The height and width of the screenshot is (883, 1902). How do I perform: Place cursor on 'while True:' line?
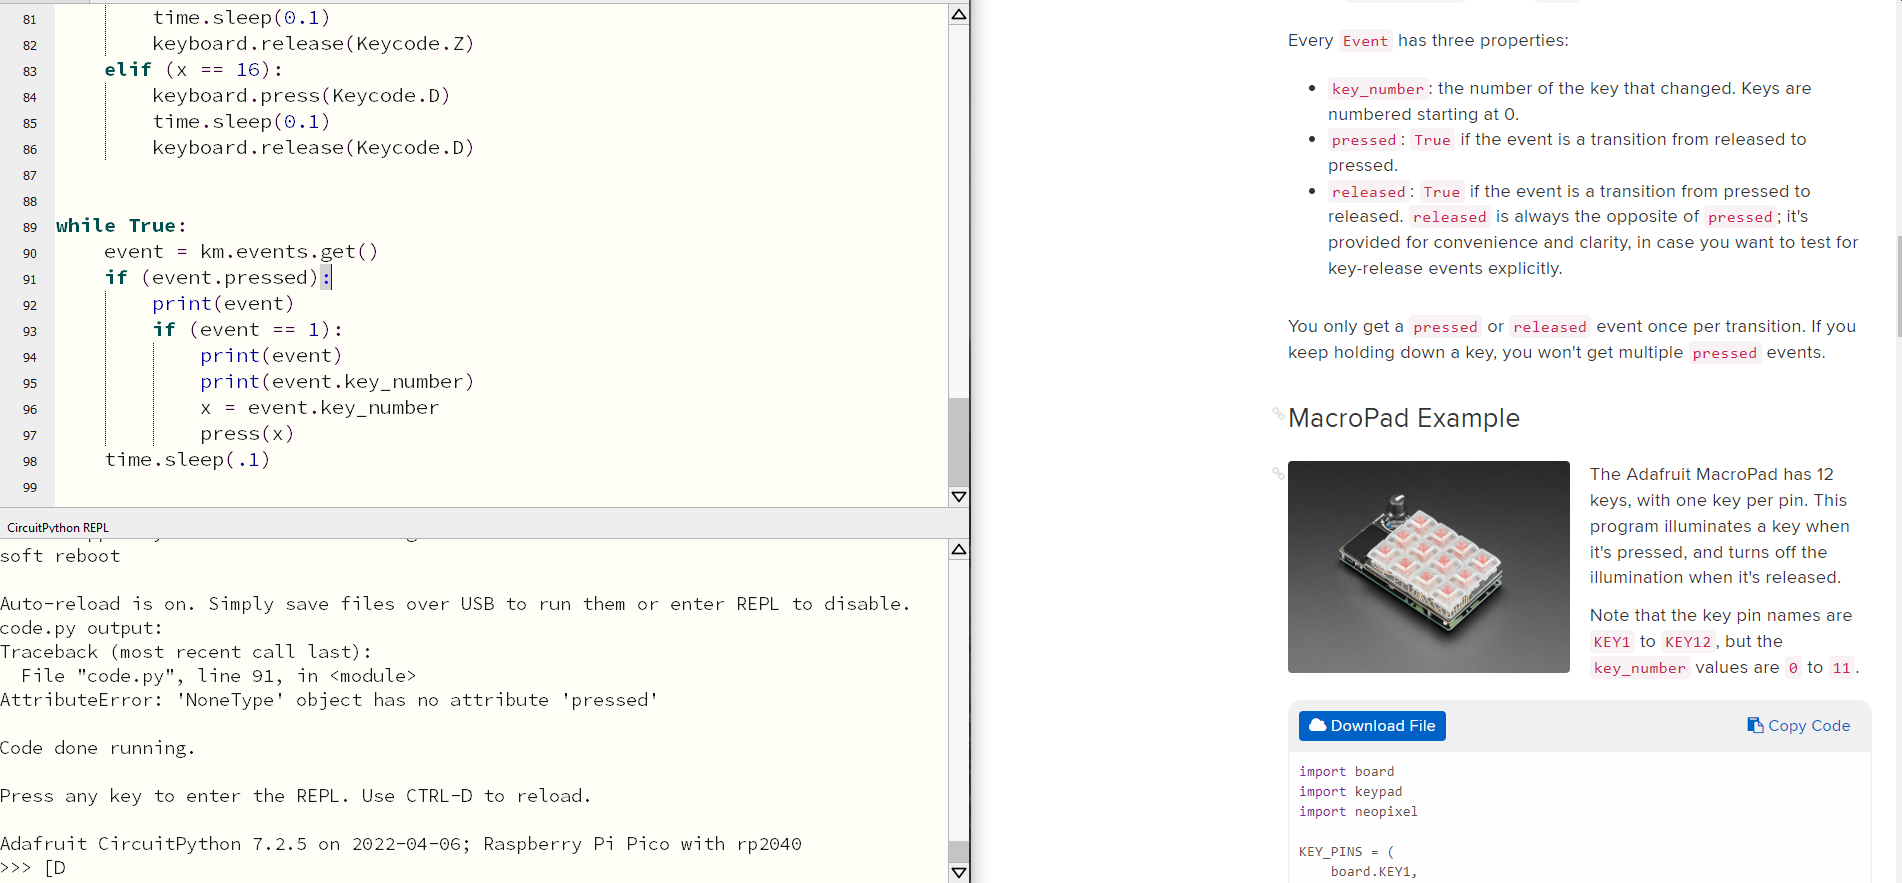(121, 226)
